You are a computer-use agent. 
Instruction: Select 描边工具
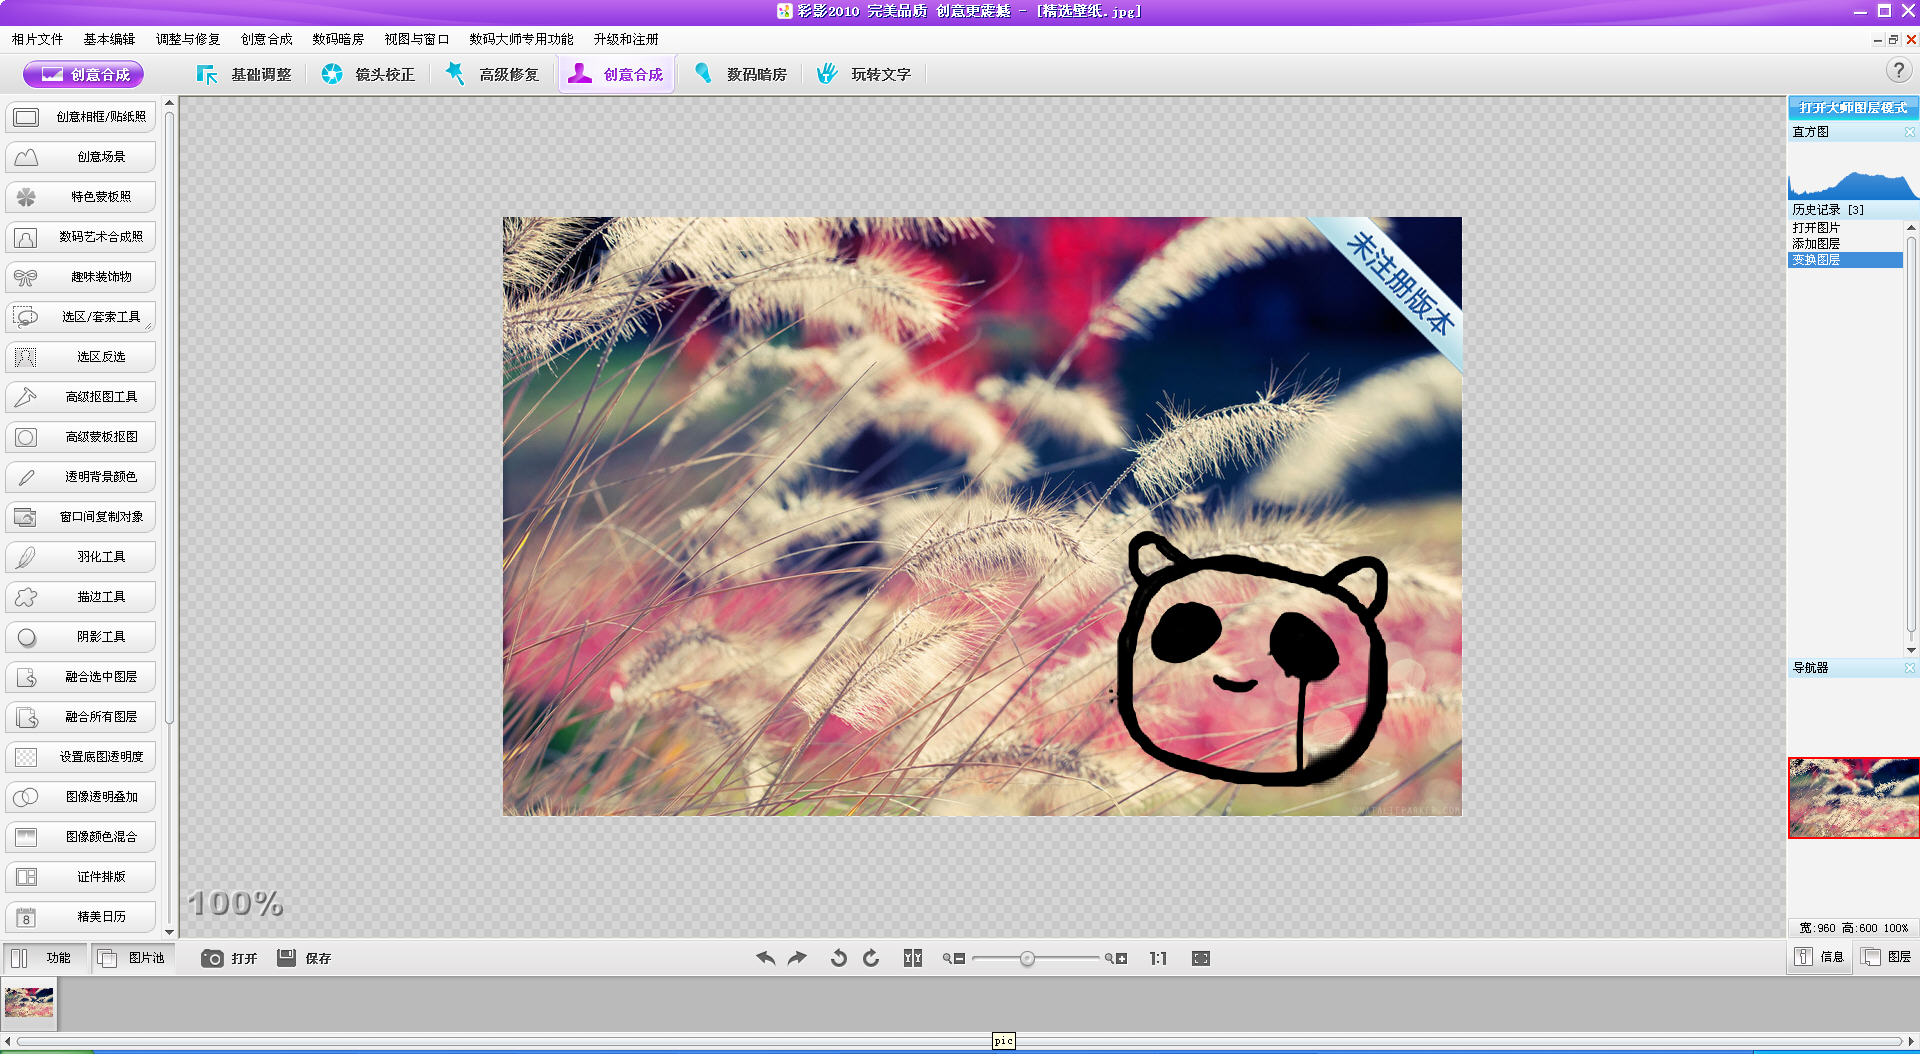click(x=81, y=597)
